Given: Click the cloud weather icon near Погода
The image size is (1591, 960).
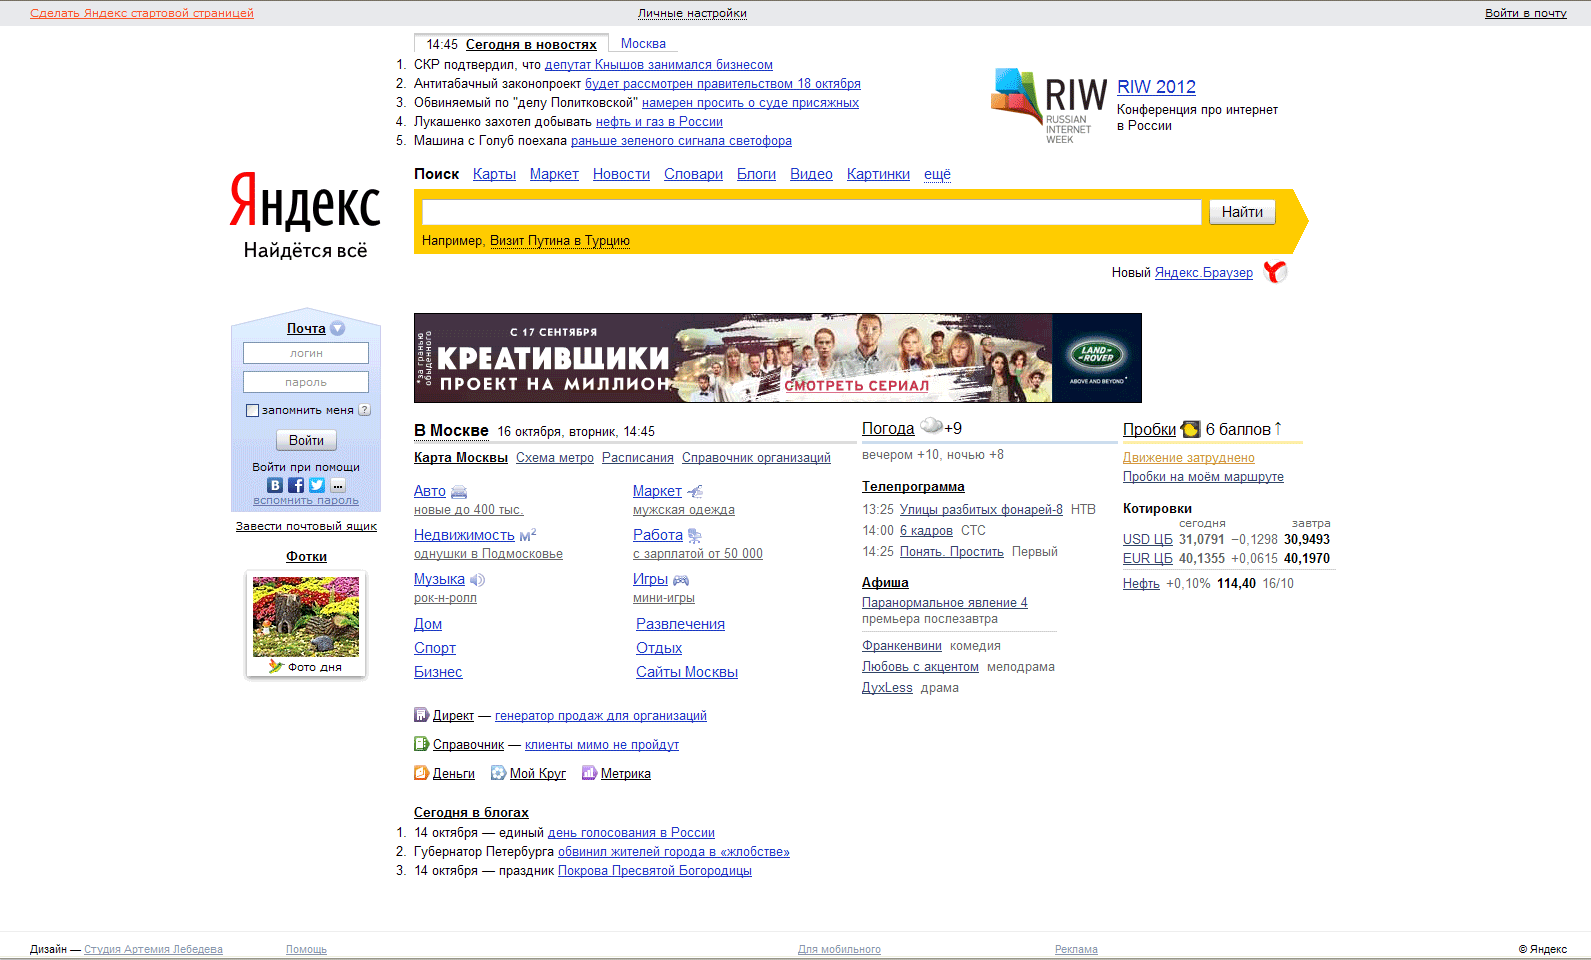Looking at the screenshot, I should click(931, 426).
